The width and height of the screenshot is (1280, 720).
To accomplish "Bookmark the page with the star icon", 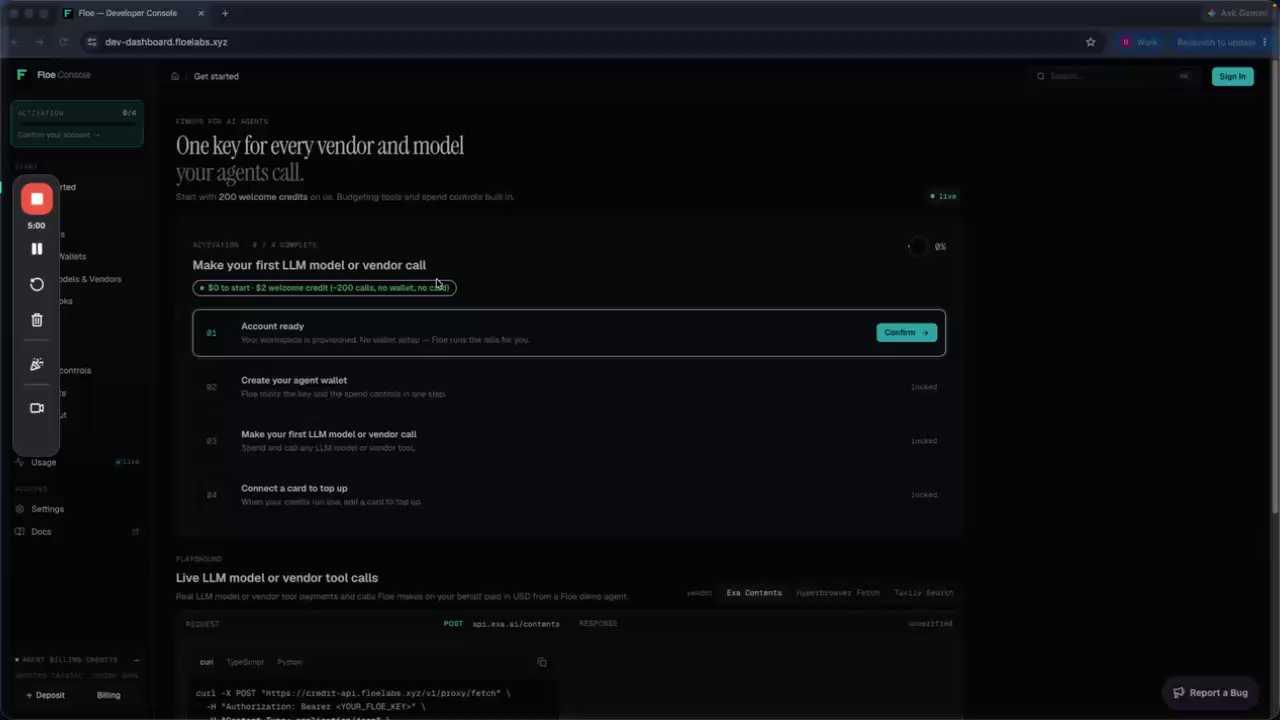I will tap(1090, 42).
